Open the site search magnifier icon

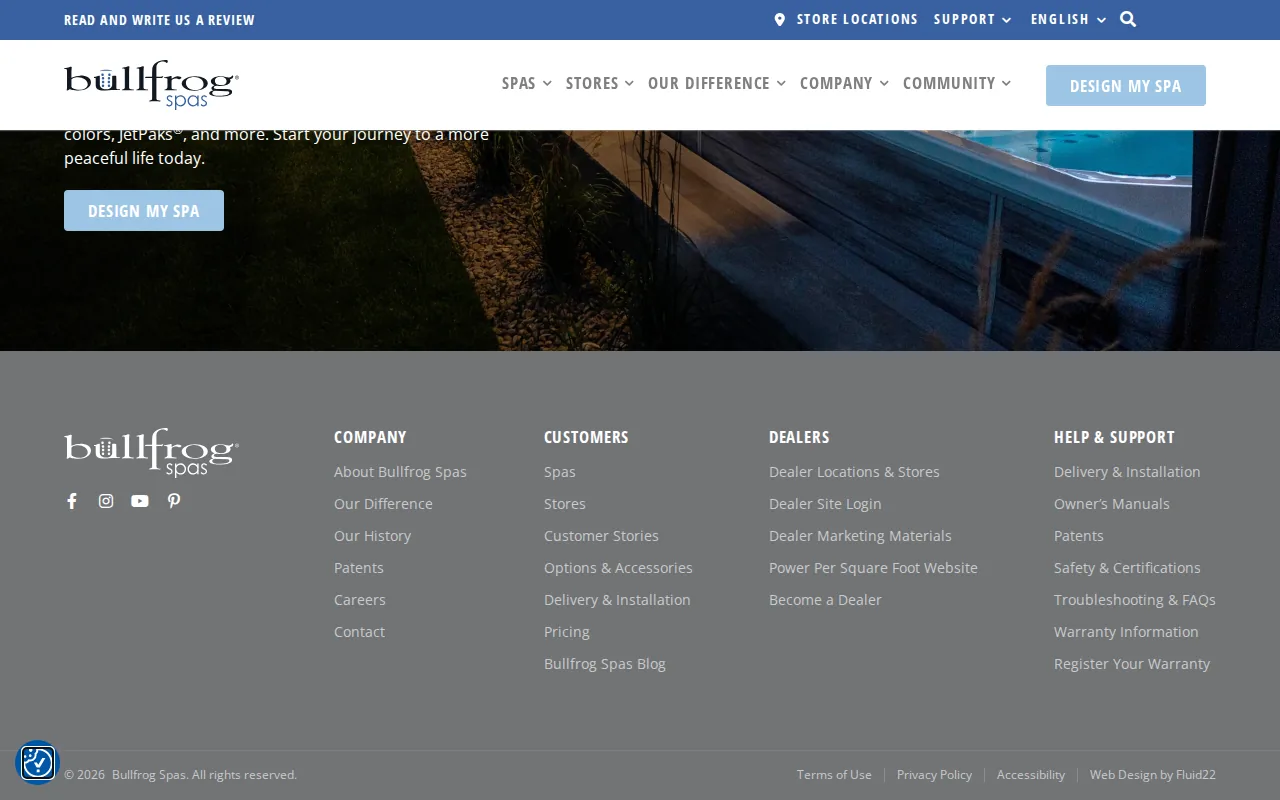tap(1128, 19)
